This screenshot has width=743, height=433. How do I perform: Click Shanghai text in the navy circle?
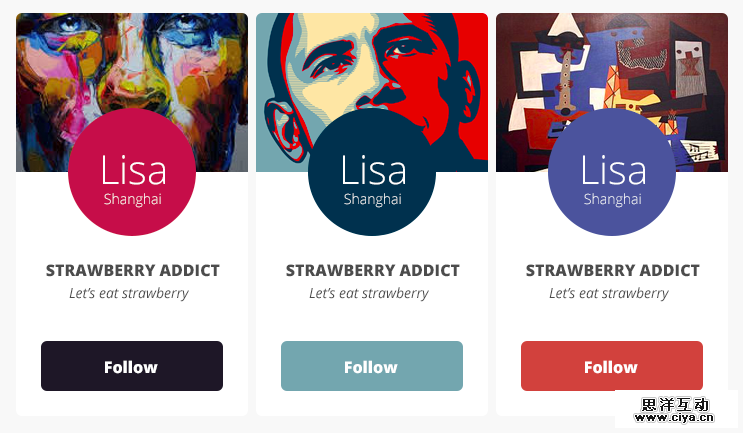pyautogui.click(x=373, y=199)
